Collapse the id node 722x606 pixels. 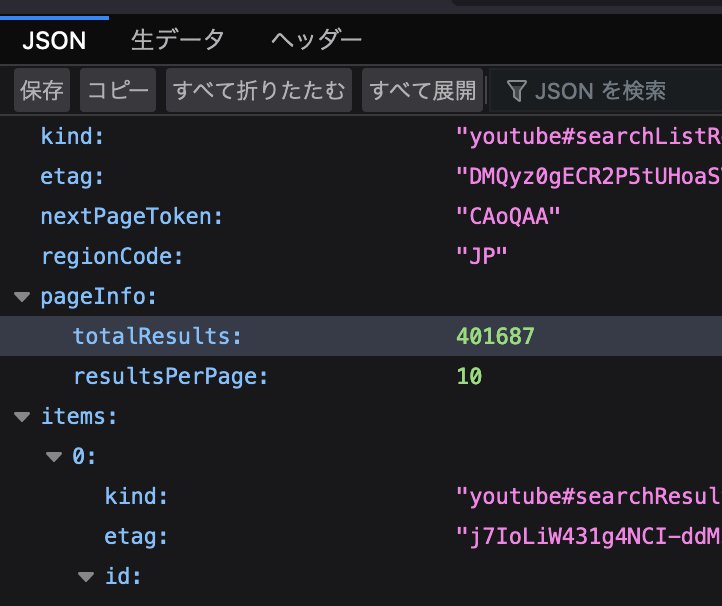tap(86, 577)
